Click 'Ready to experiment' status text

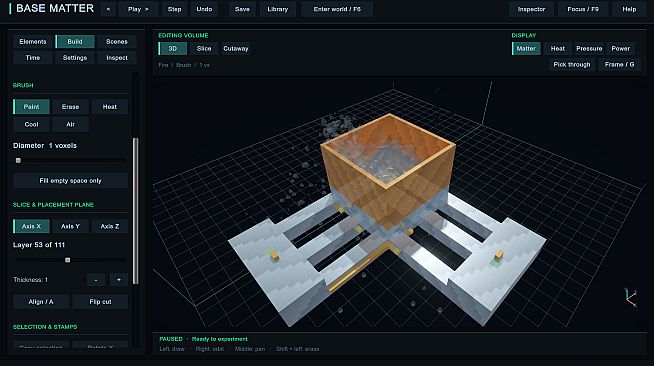pos(219,339)
